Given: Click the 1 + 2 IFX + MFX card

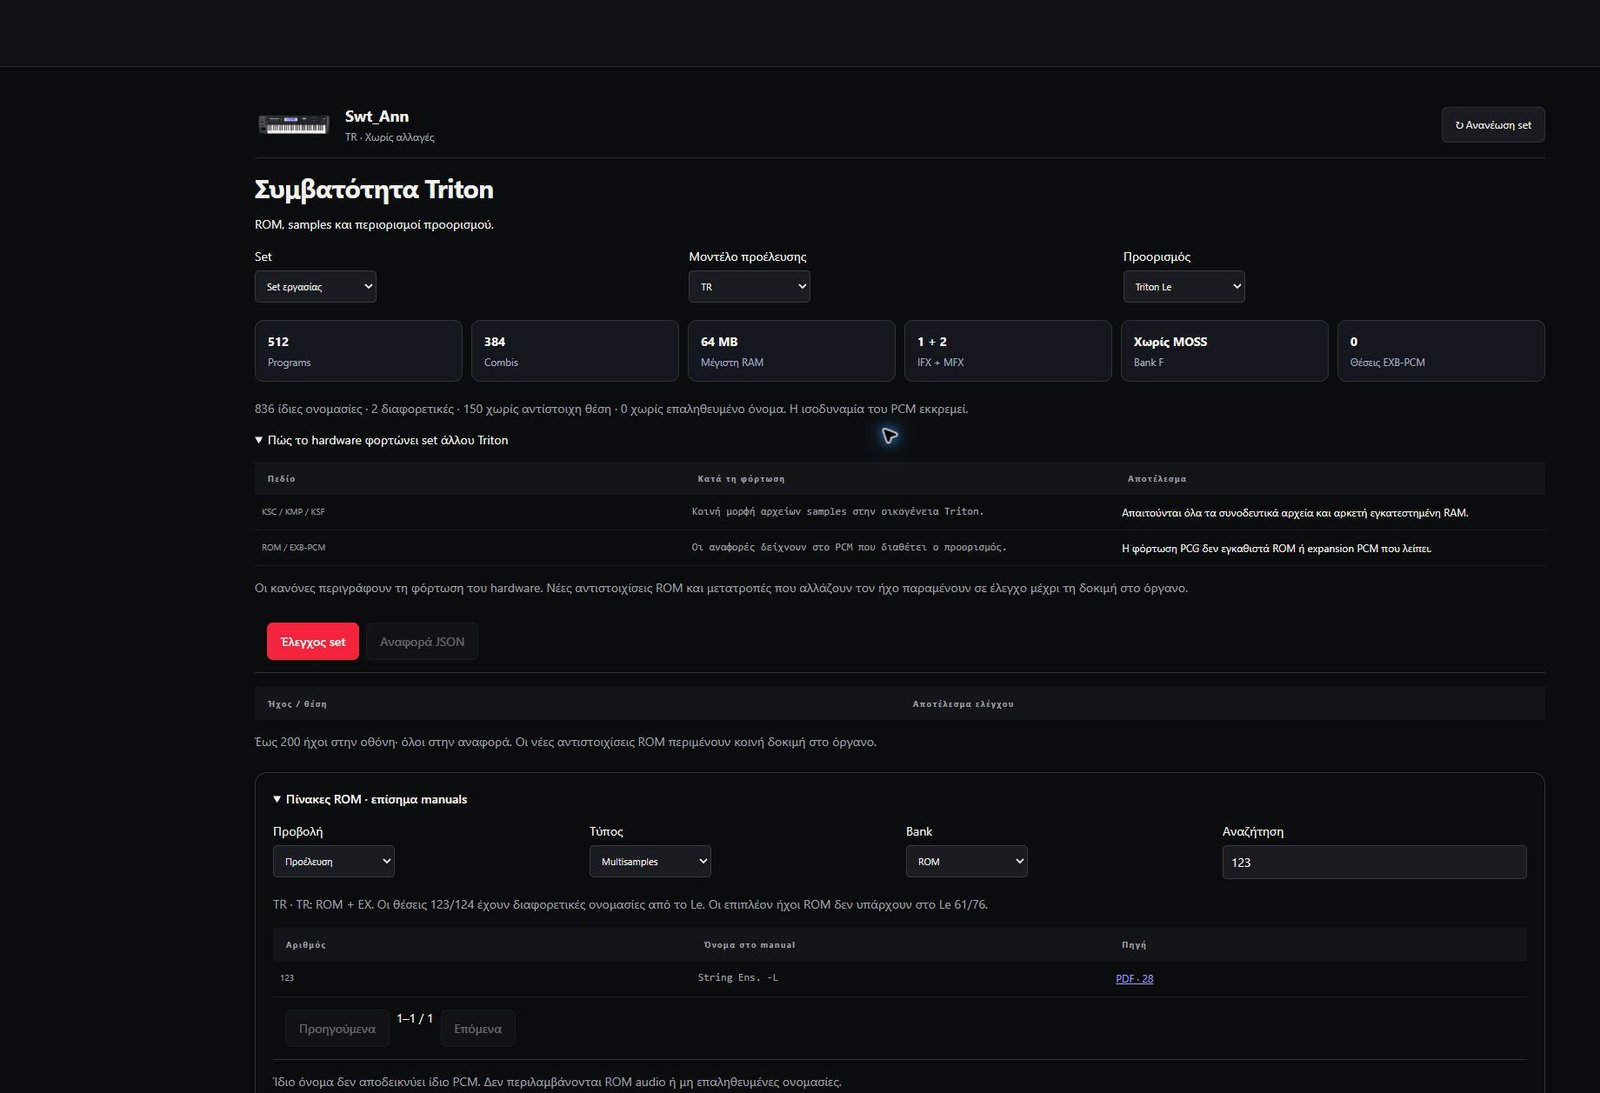Looking at the screenshot, I should coord(1008,351).
